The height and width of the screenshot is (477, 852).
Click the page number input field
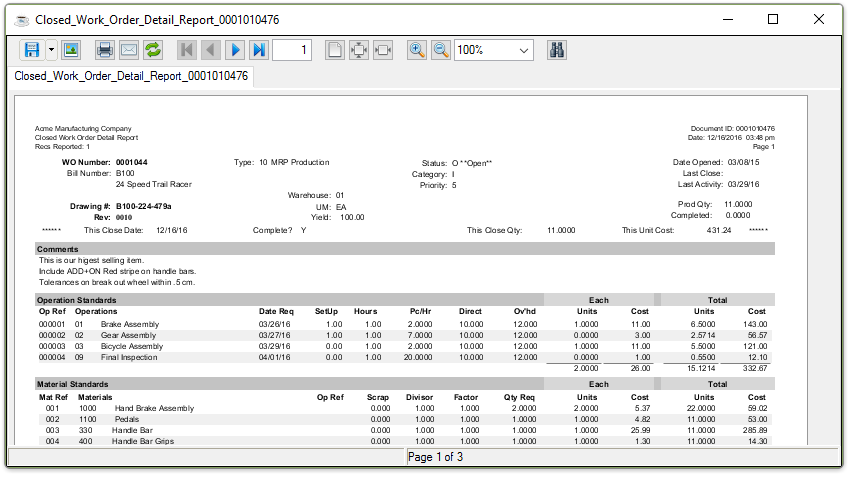[x=292, y=49]
